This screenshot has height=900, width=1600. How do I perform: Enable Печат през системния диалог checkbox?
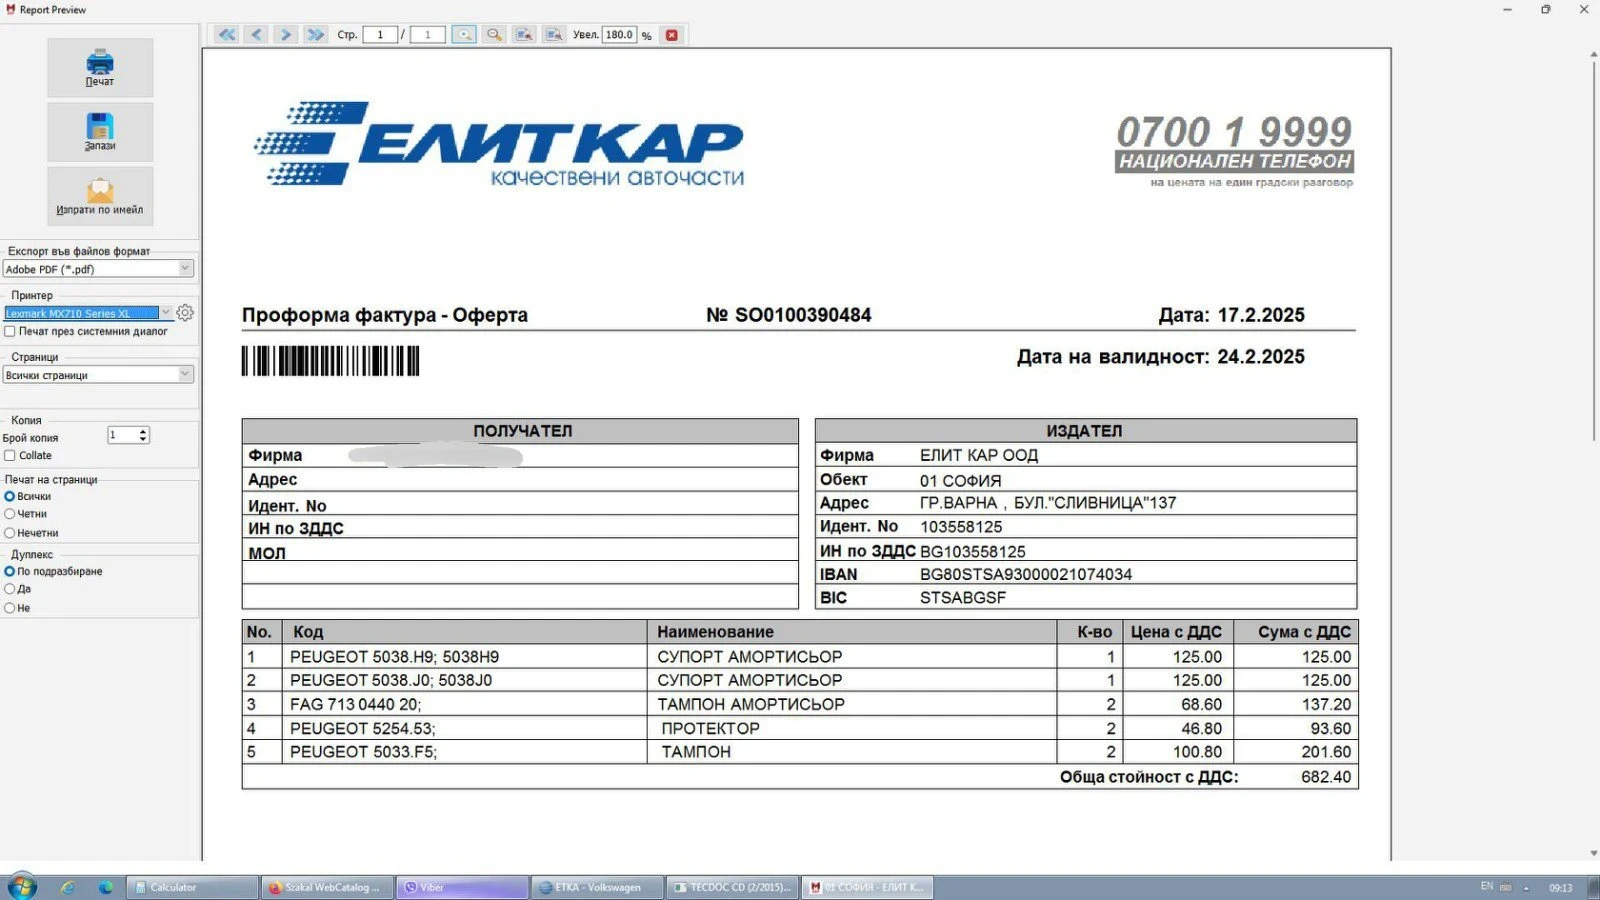pyautogui.click(x=10, y=331)
